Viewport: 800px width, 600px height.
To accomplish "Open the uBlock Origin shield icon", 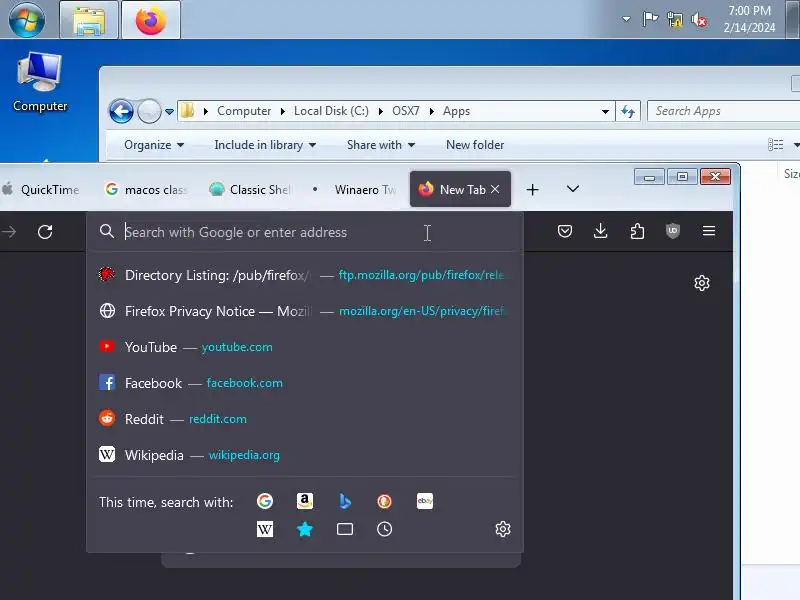I will coord(673,231).
